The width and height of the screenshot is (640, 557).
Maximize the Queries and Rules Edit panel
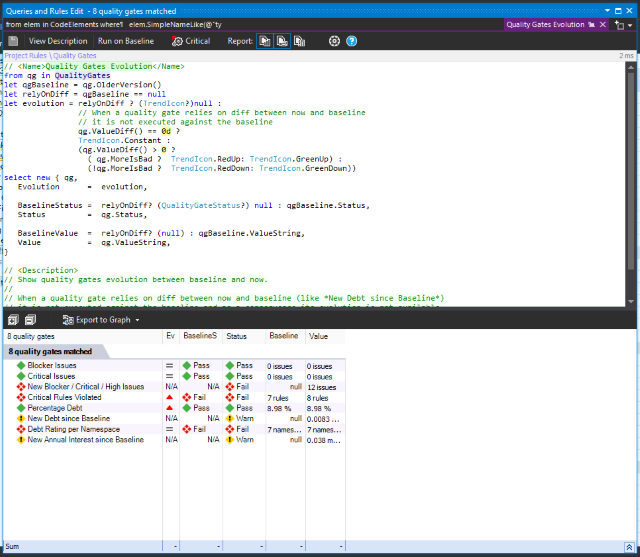pos(618,11)
